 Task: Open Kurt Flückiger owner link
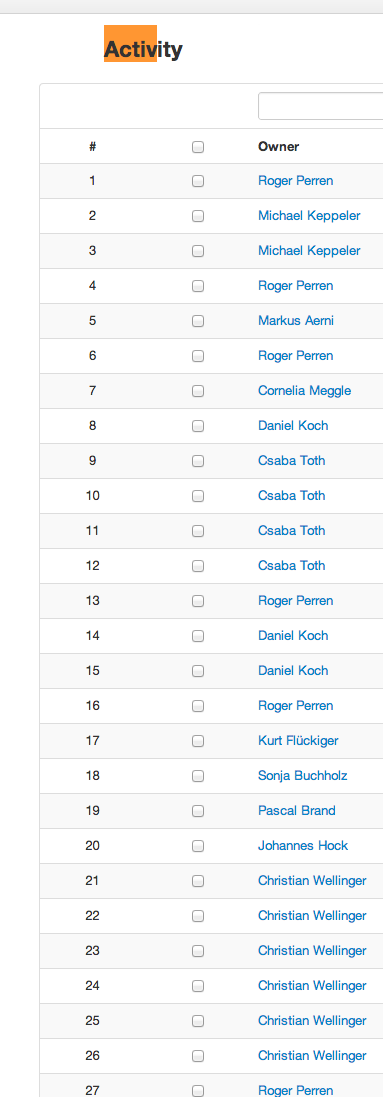[x=303, y=740]
